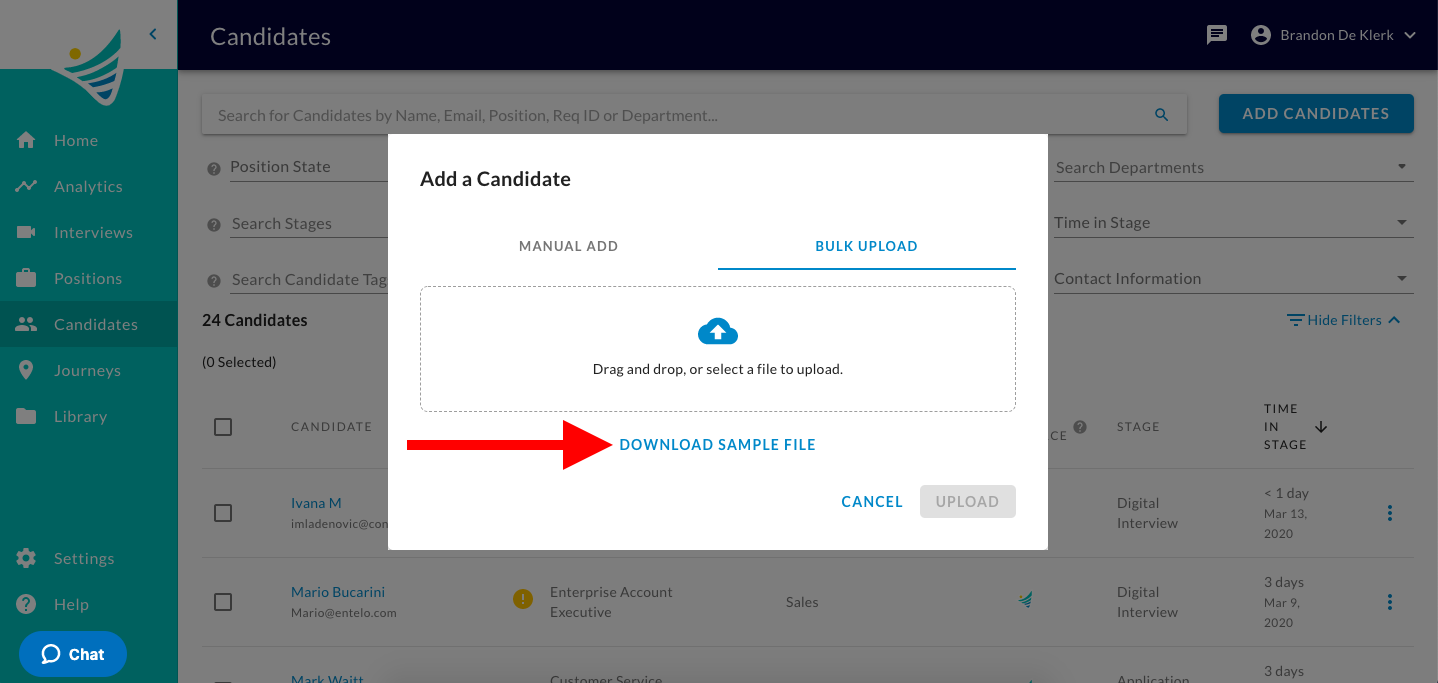Open the Ivana M row actions menu
1438x683 pixels.
pos(1390,513)
